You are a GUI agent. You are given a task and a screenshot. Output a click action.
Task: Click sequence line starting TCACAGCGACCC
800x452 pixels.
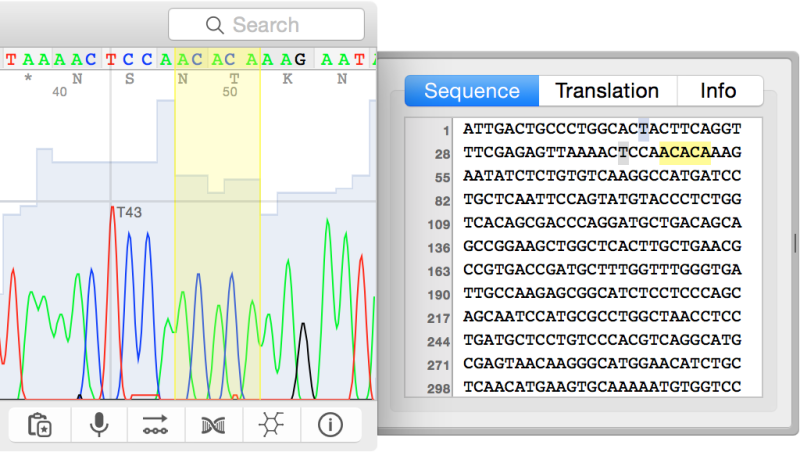602,222
